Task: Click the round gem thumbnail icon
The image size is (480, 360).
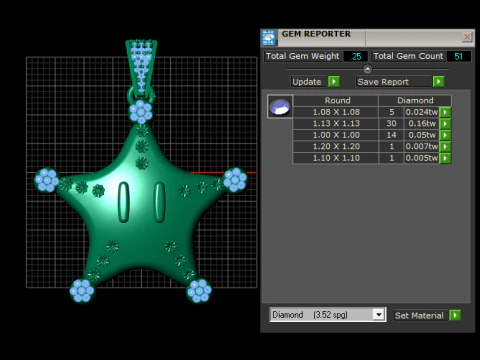Action: pyautogui.click(x=280, y=107)
